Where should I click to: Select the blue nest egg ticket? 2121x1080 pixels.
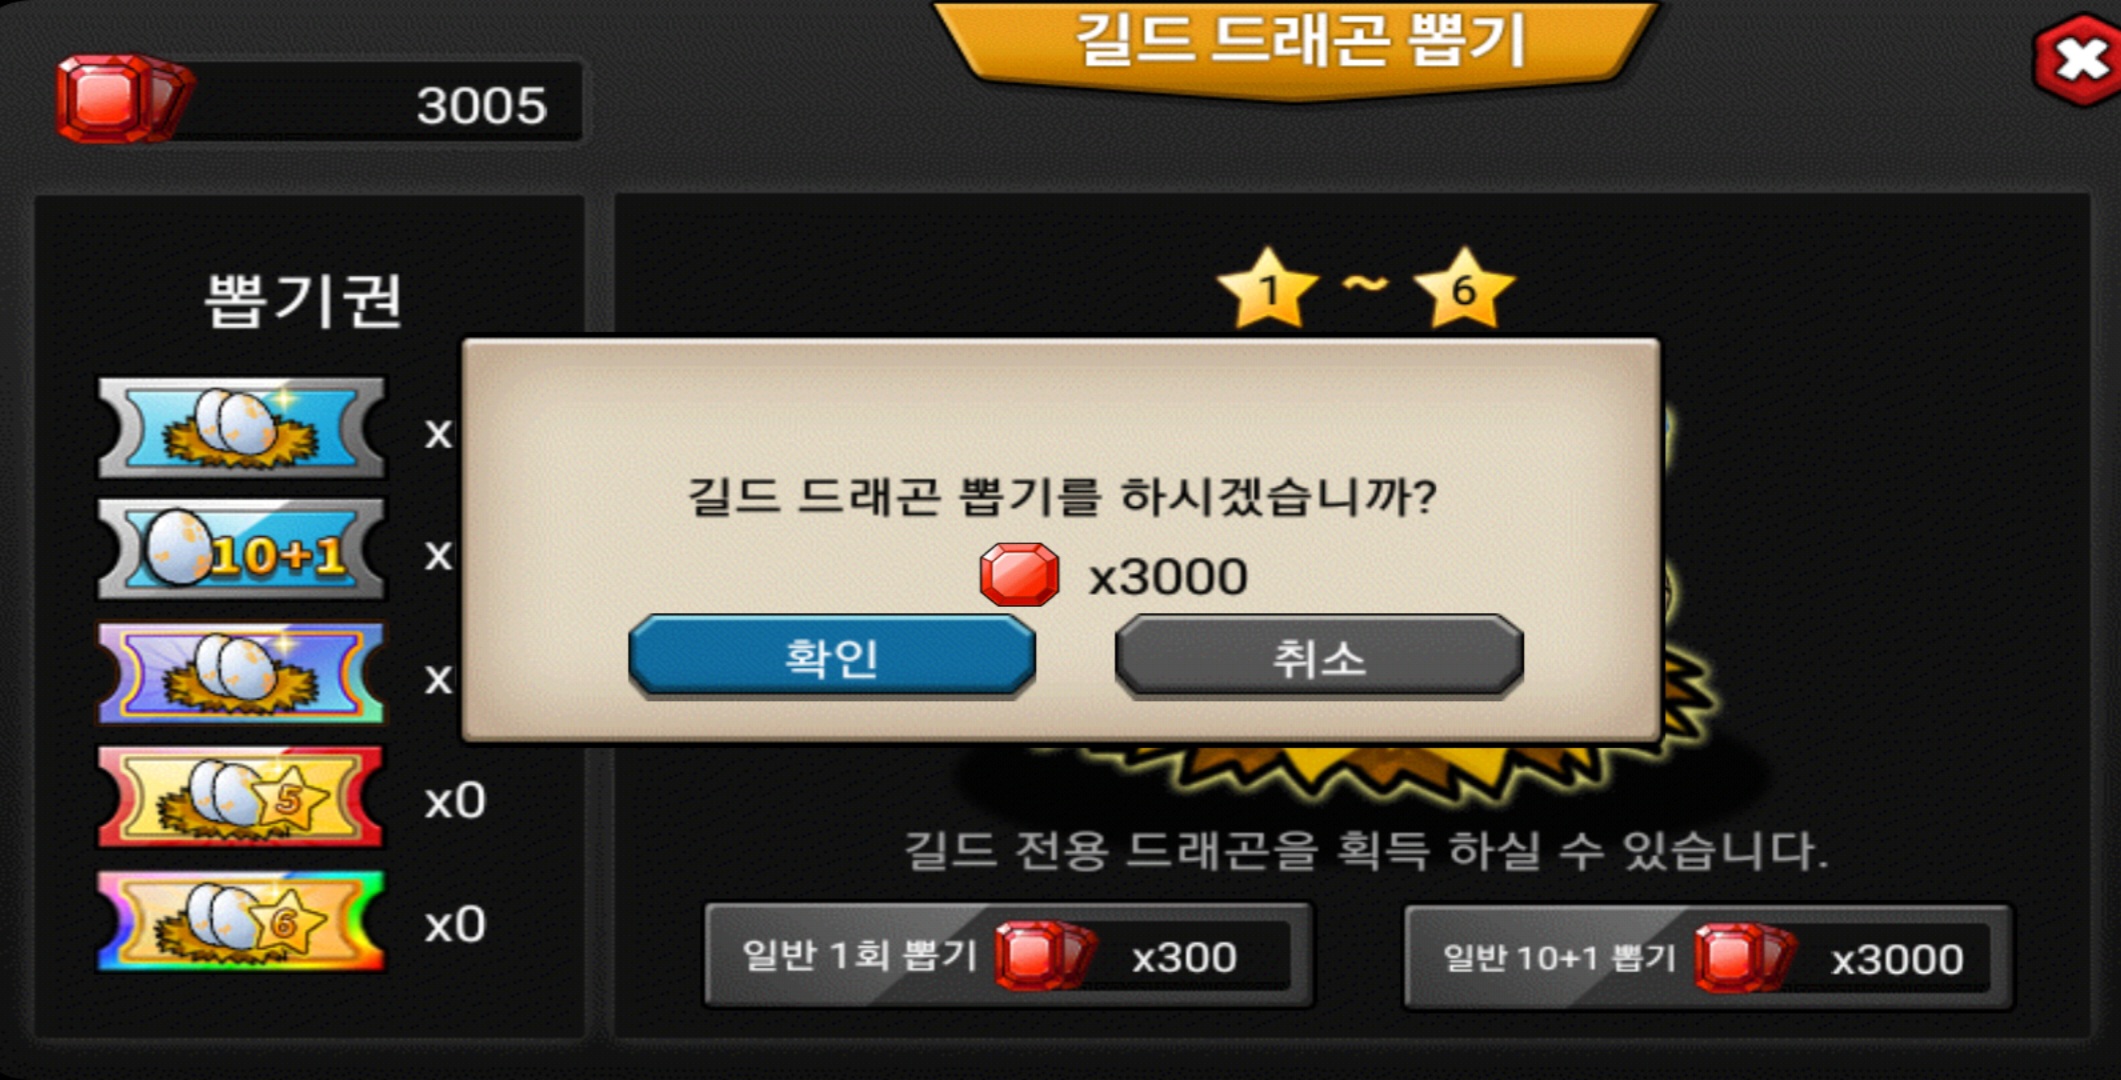(x=241, y=428)
